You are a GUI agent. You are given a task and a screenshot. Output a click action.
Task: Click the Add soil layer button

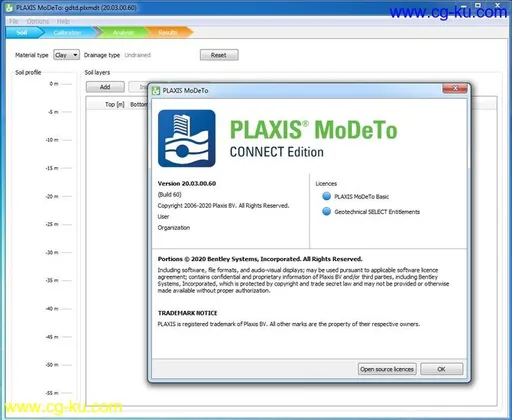pyautogui.click(x=105, y=87)
